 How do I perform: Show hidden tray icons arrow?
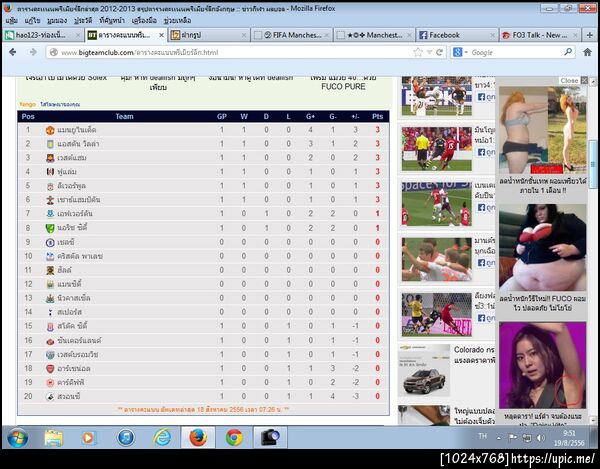499,438
